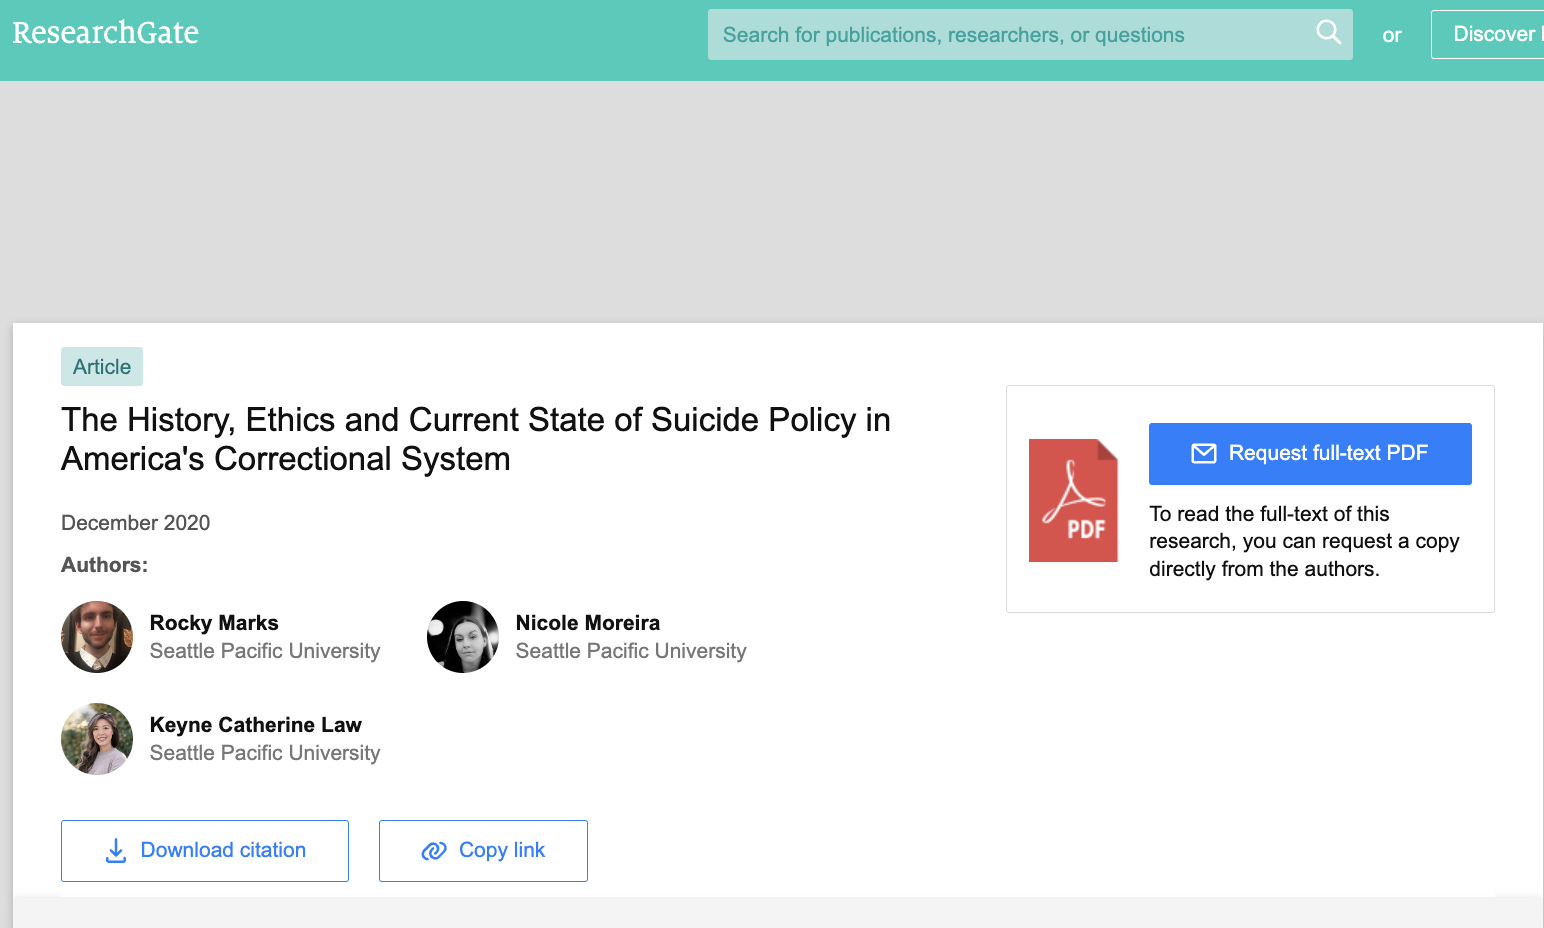Click the December 2020 publication date
Viewport: 1544px width, 928px height.
pyautogui.click(x=136, y=523)
